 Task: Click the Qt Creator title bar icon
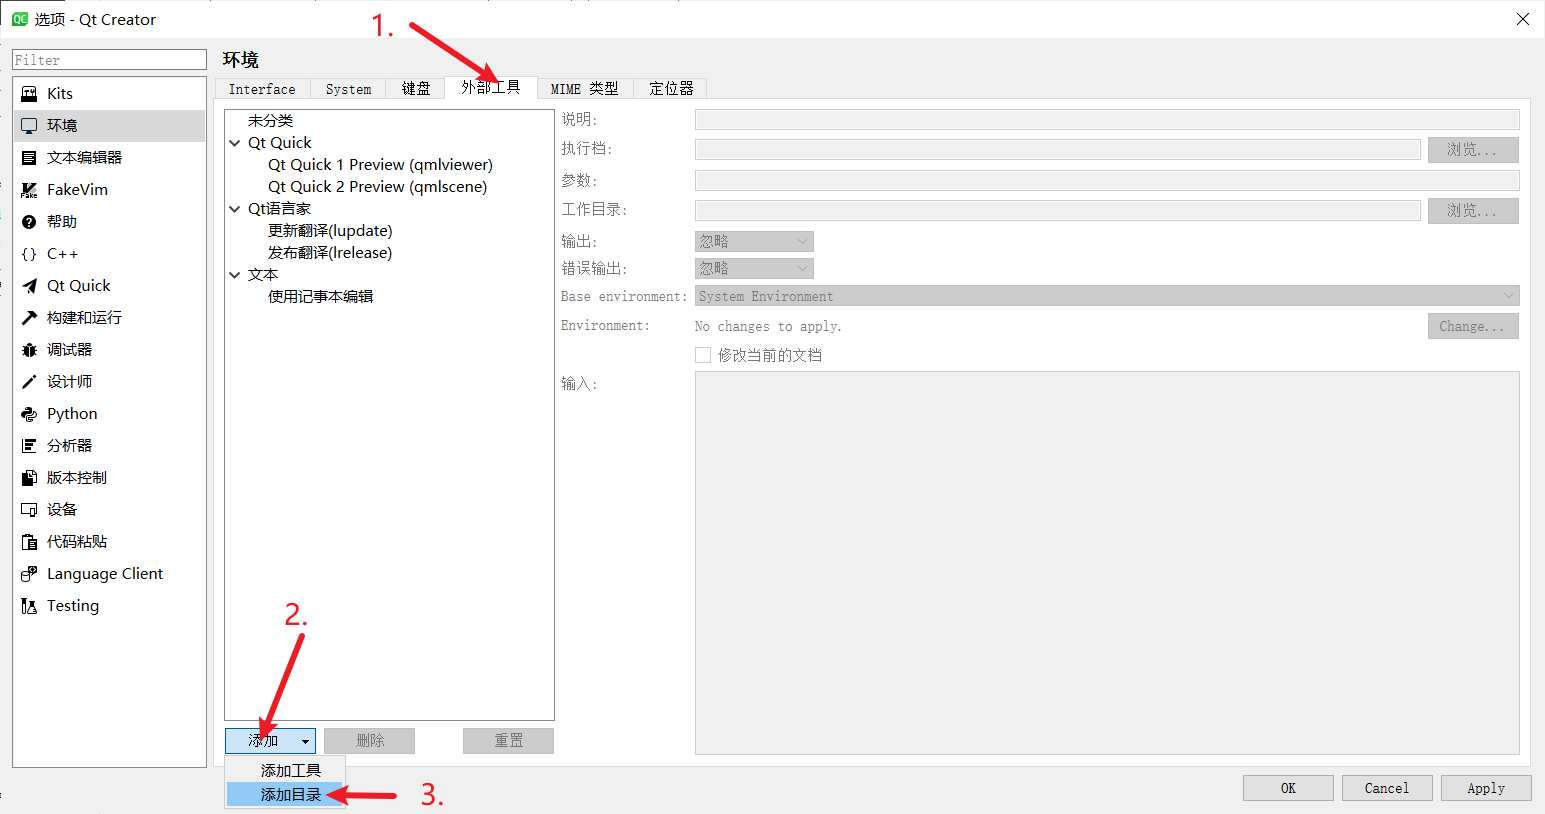click(19, 19)
